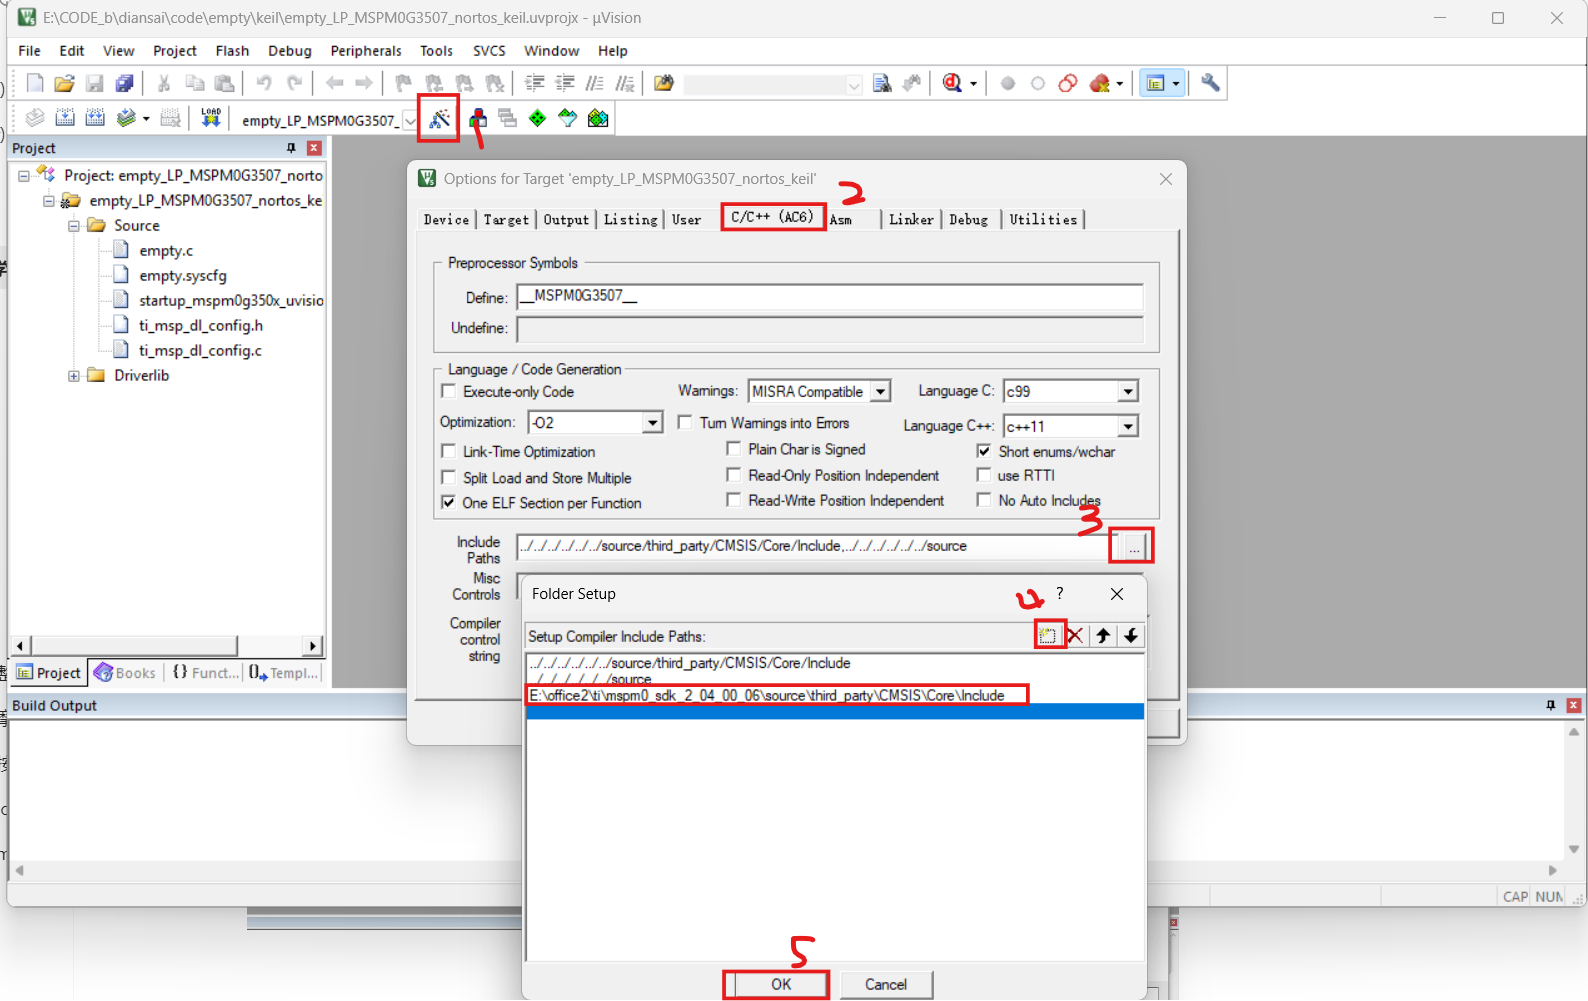Image resolution: width=1588 pixels, height=1001 pixels.
Task: Start or stop a debug session
Action: coord(952,84)
